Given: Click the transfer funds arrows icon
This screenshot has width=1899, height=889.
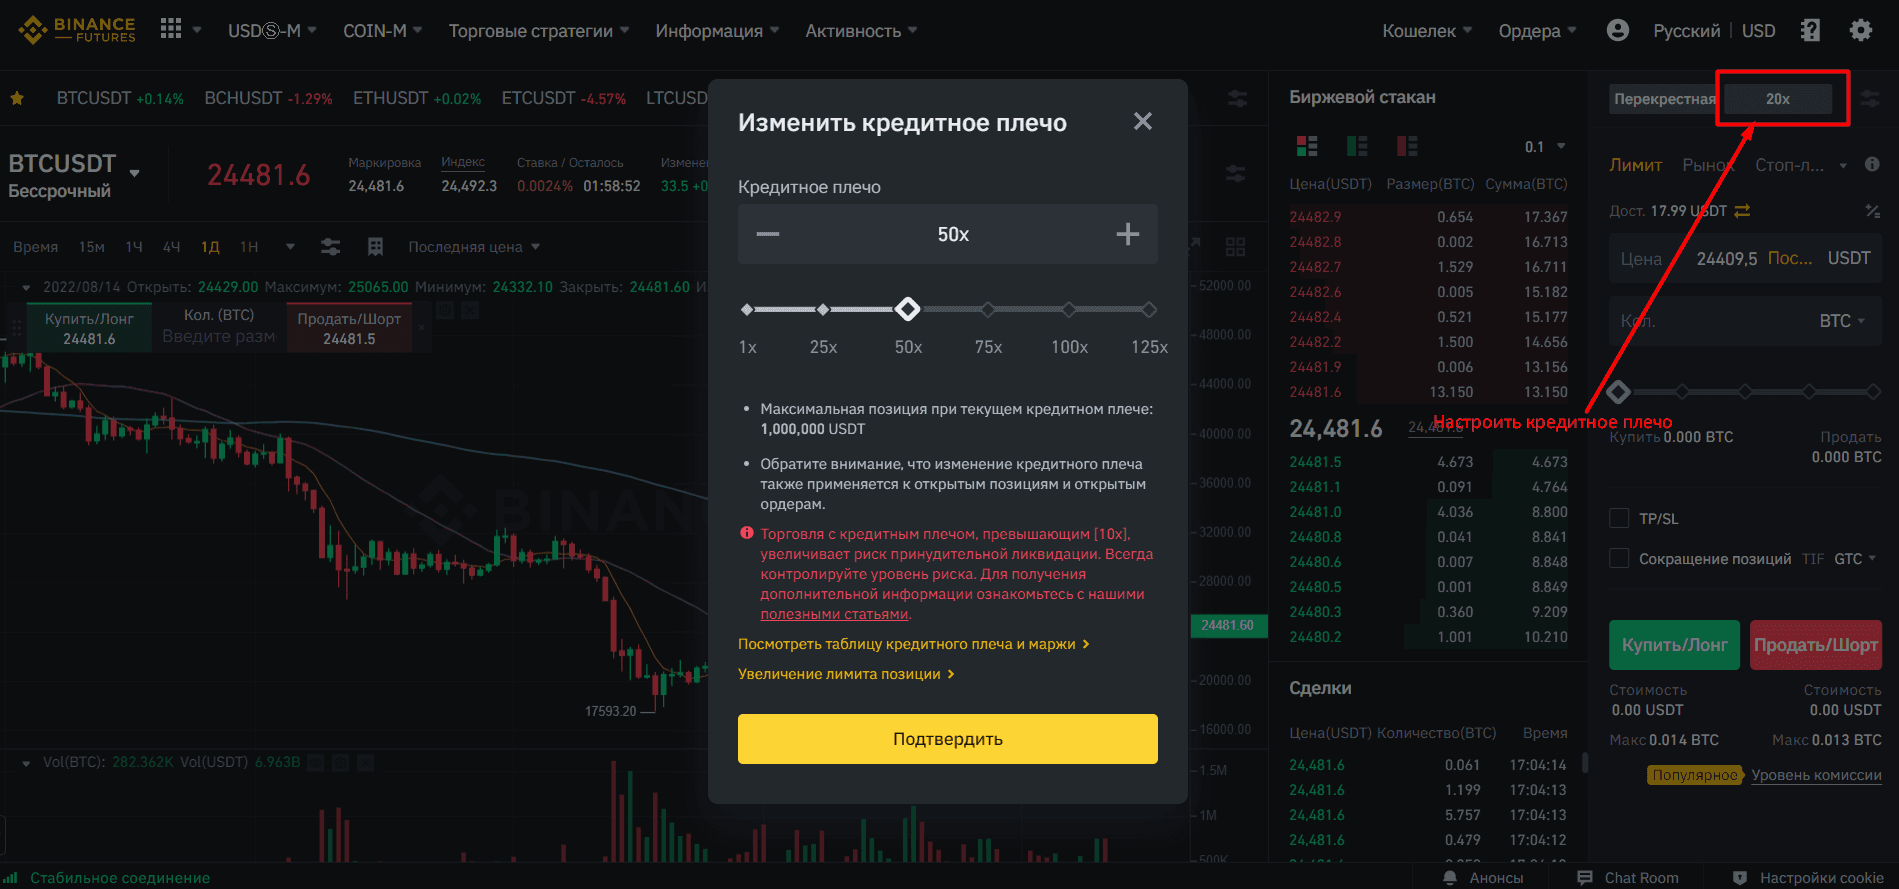Looking at the screenshot, I should point(1742,211).
